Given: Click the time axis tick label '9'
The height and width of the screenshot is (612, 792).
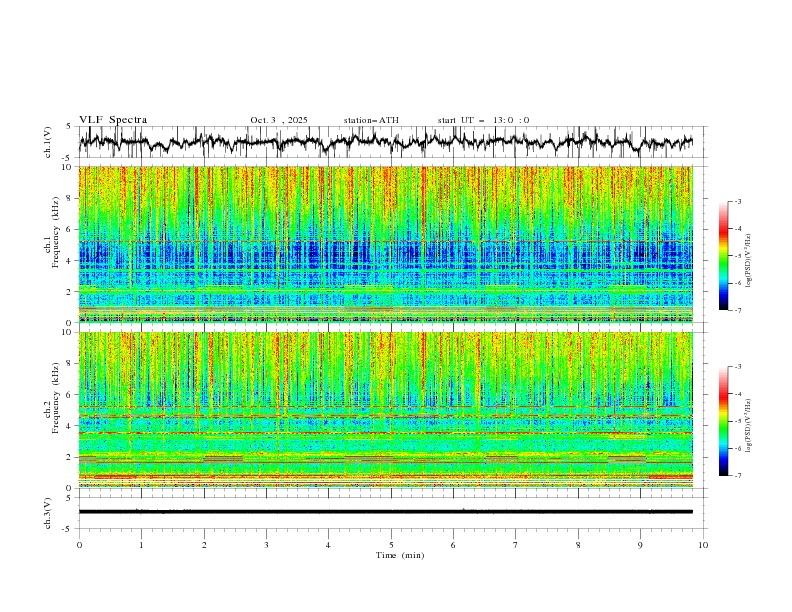Looking at the screenshot, I should coord(640,545).
